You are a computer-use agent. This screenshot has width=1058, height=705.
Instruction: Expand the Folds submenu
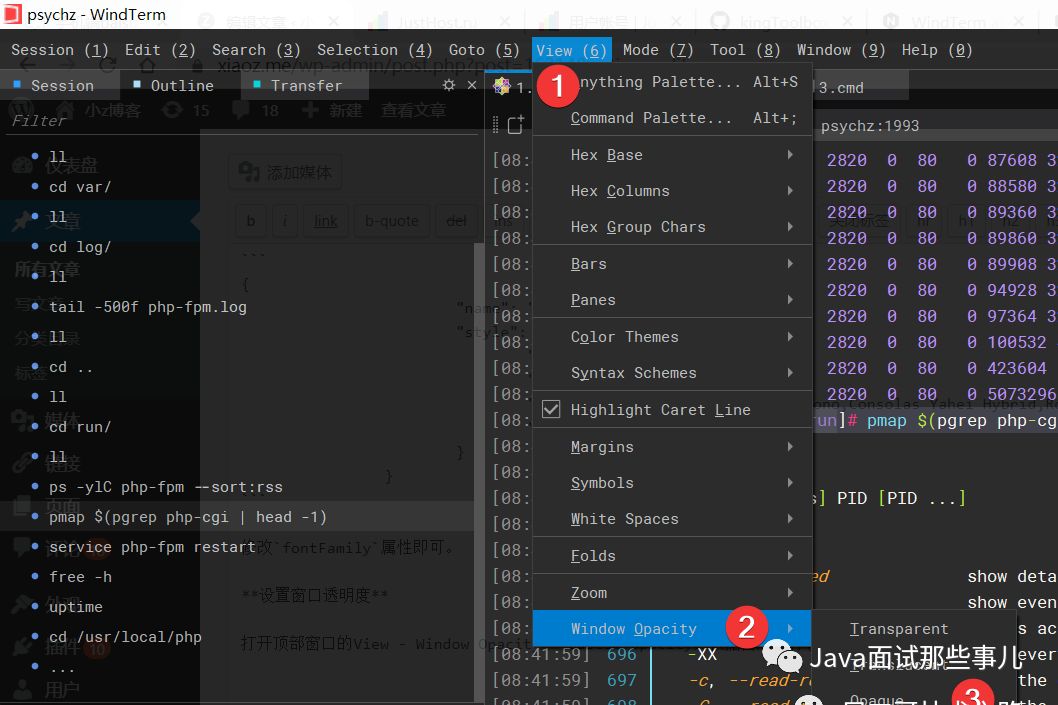[x=673, y=556]
